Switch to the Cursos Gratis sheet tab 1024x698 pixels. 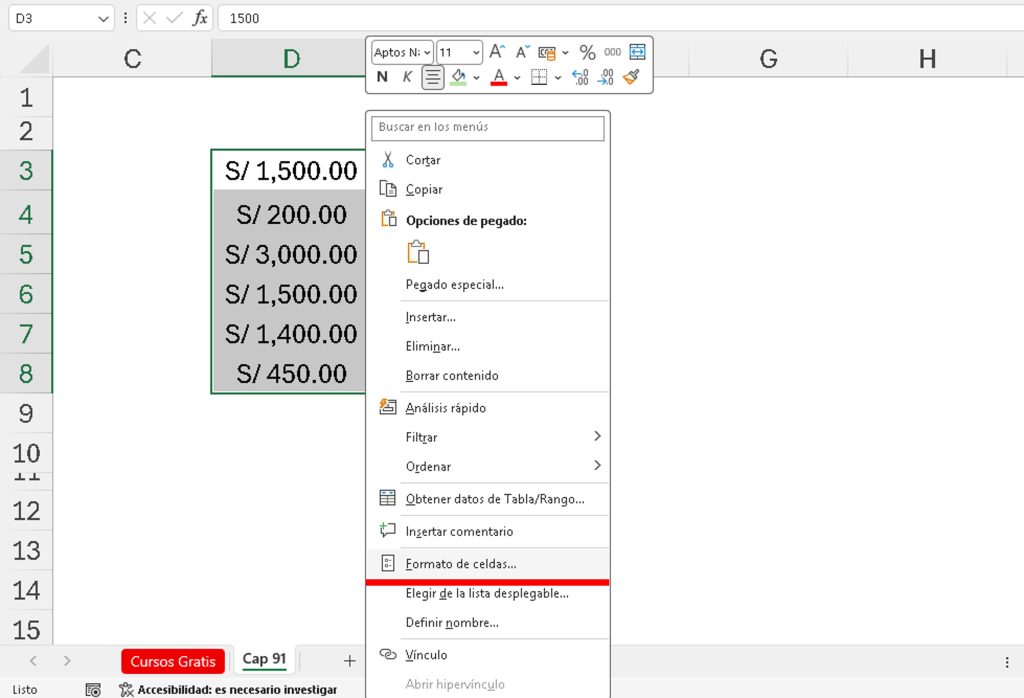(x=172, y=661)
